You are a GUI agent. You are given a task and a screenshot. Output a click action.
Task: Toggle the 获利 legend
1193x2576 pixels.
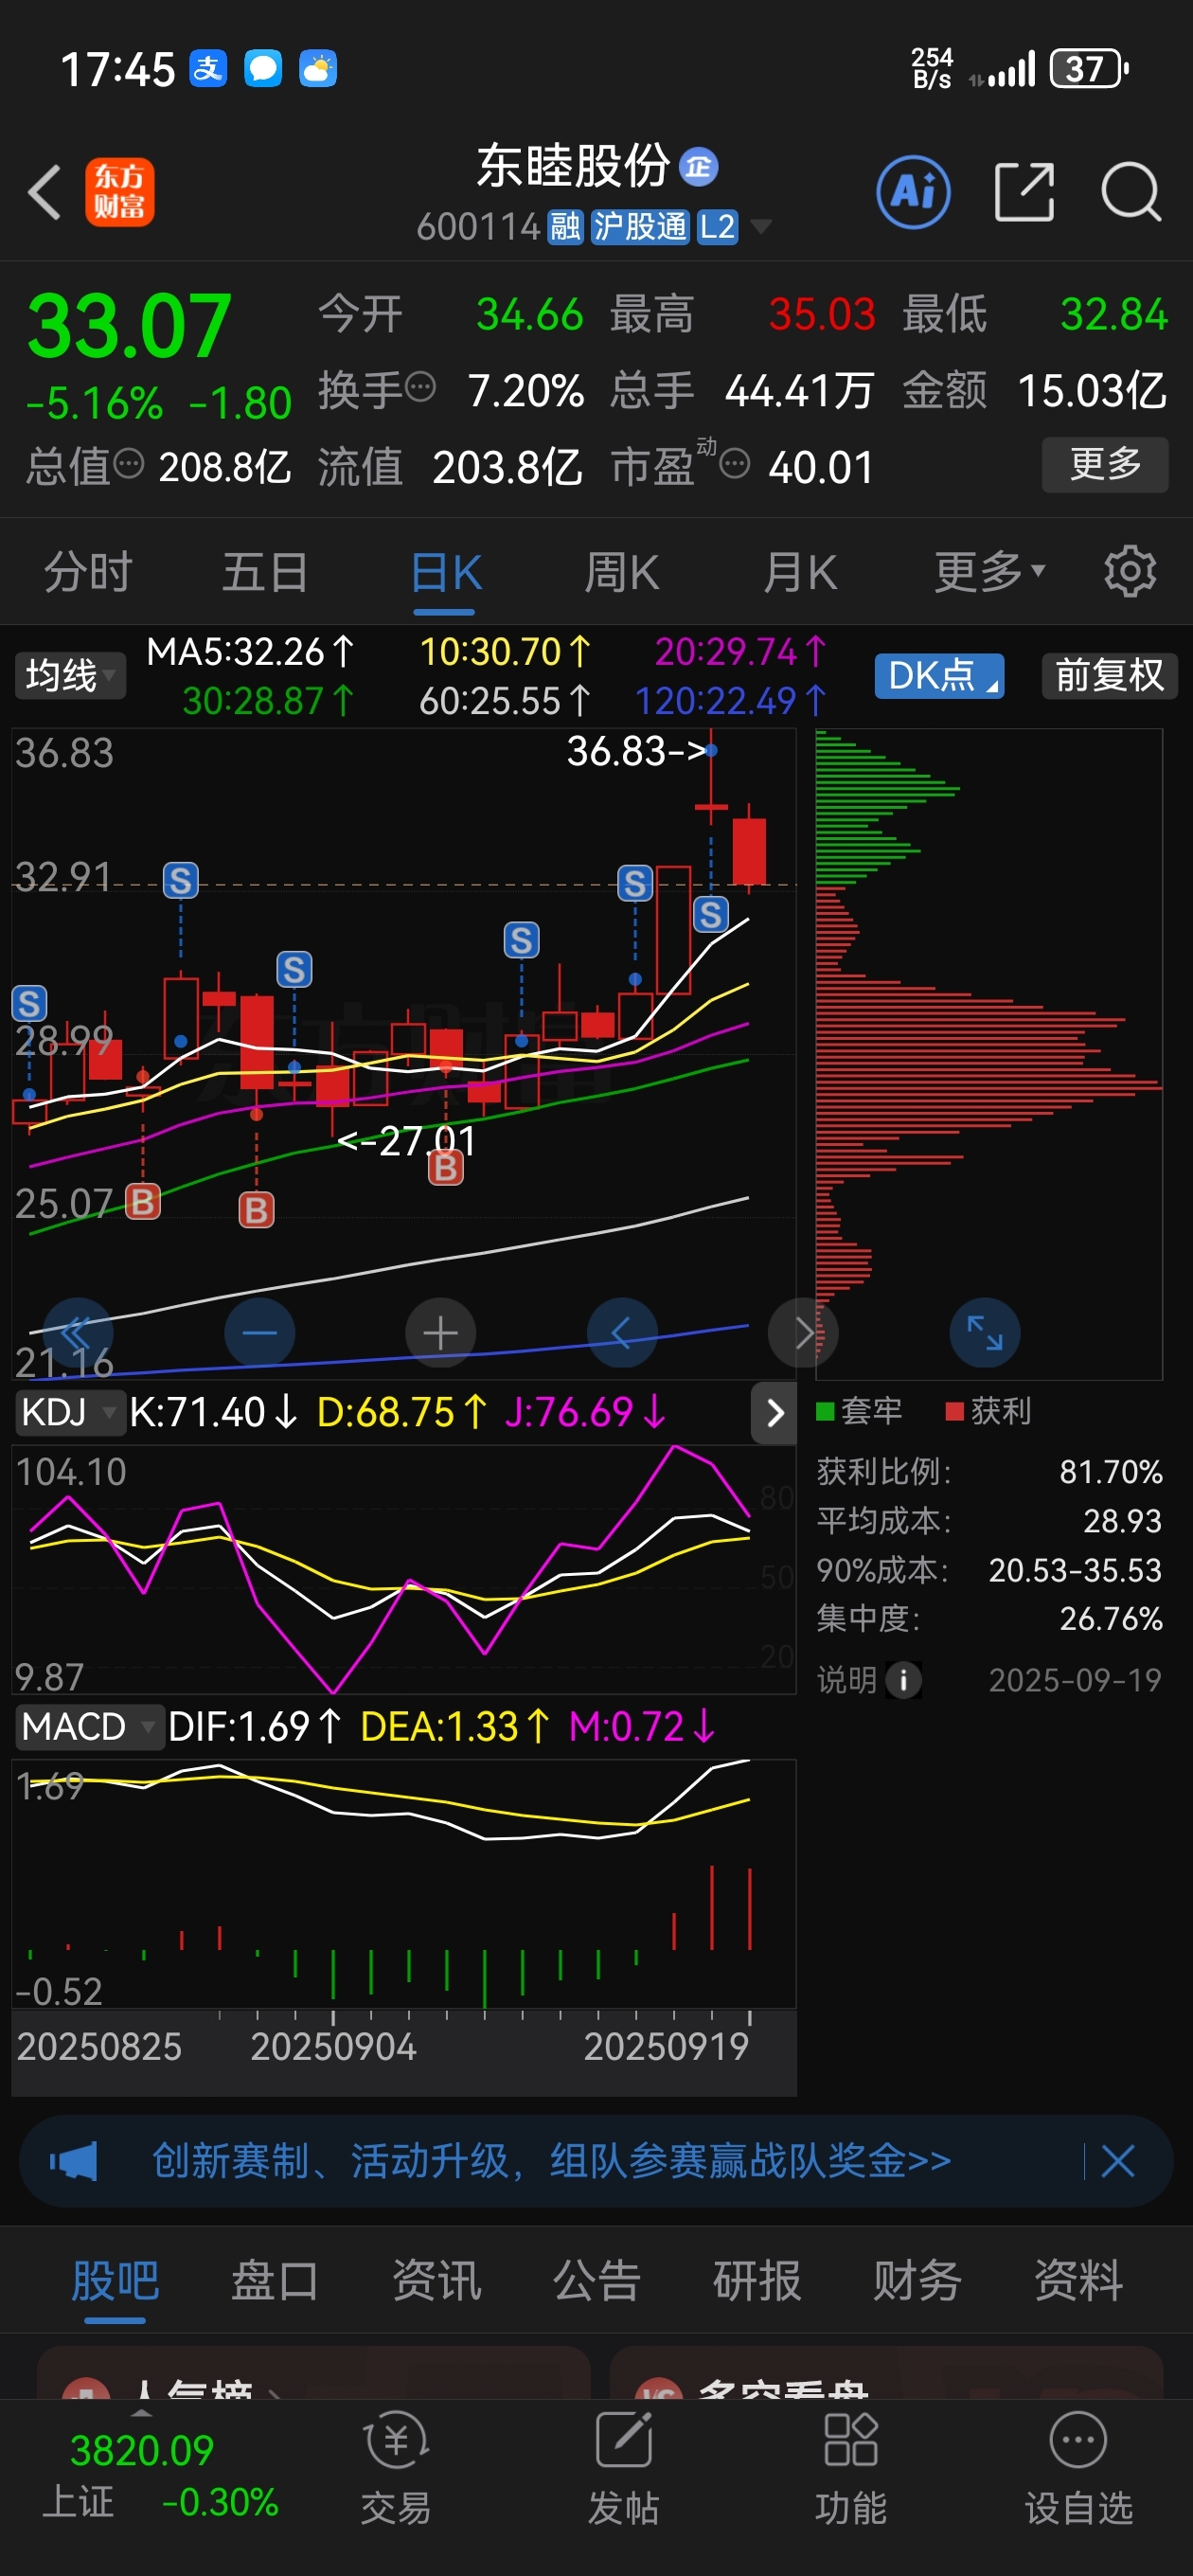[x=988, y=1411]
